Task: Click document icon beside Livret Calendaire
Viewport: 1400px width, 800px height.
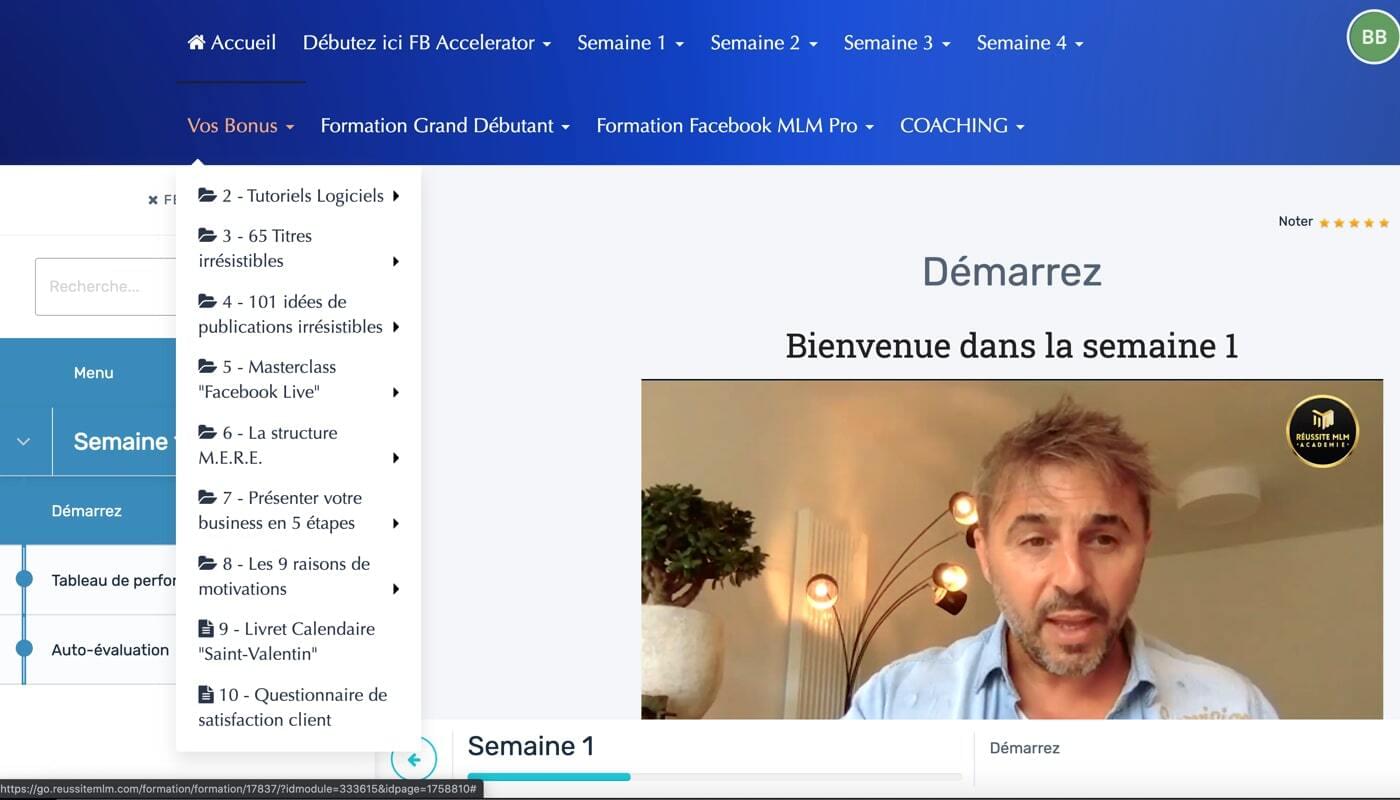Action: pos(205,629)
